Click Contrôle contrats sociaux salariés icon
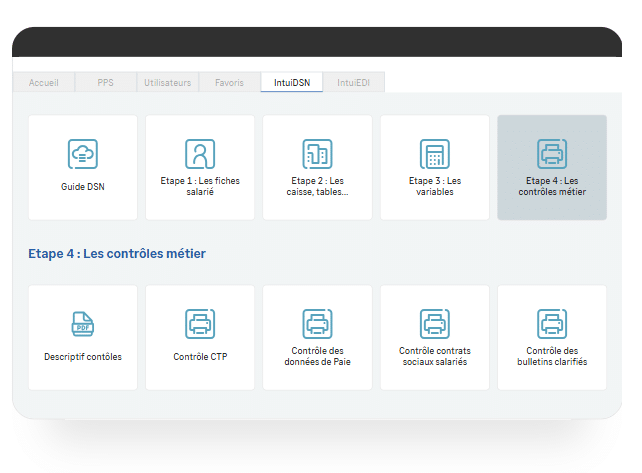Screen dimensions: 642x473 (435, 324)
